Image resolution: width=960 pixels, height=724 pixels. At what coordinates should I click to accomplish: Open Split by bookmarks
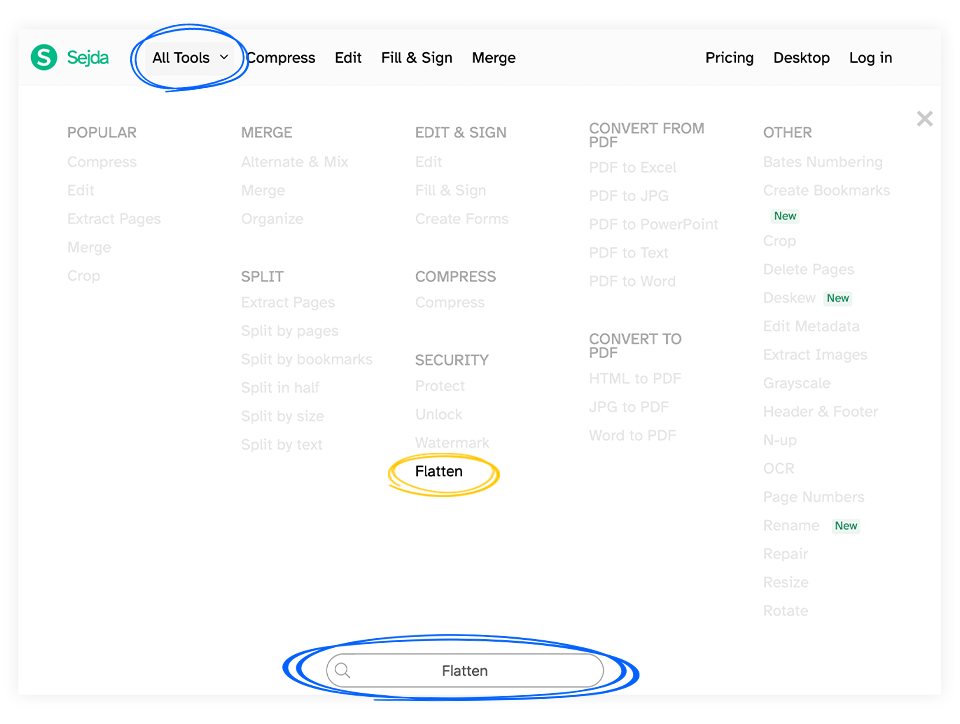(x=306, y=358)
